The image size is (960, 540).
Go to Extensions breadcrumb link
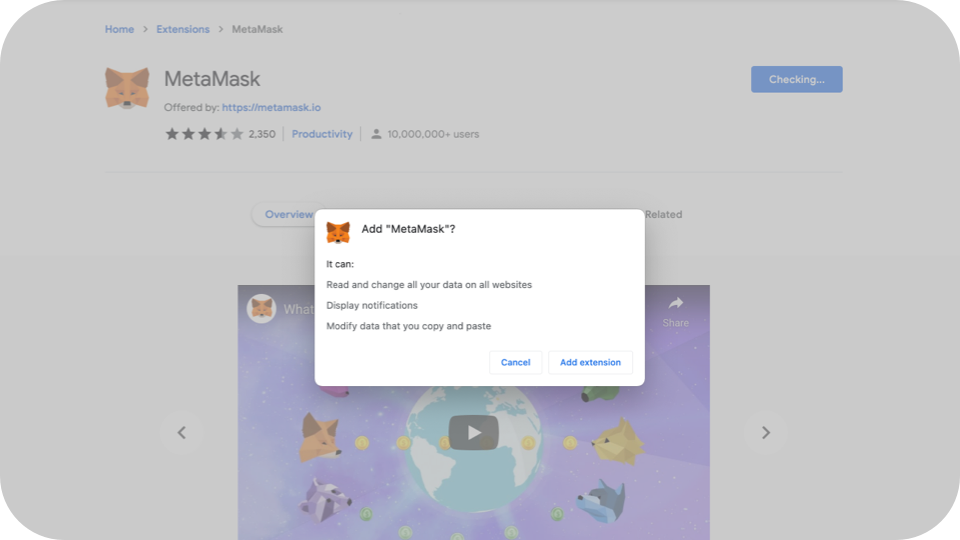[x=182, y=29]
